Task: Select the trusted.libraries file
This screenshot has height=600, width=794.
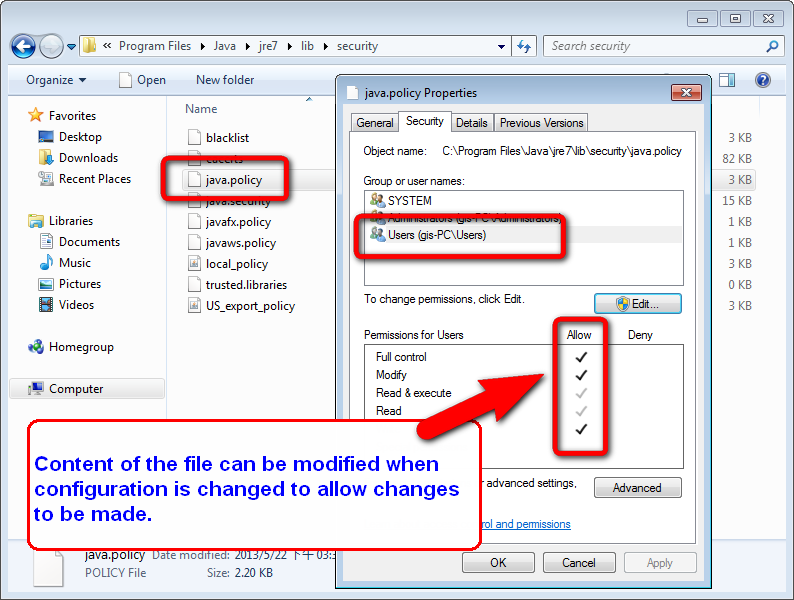Action: coord(237,285)
